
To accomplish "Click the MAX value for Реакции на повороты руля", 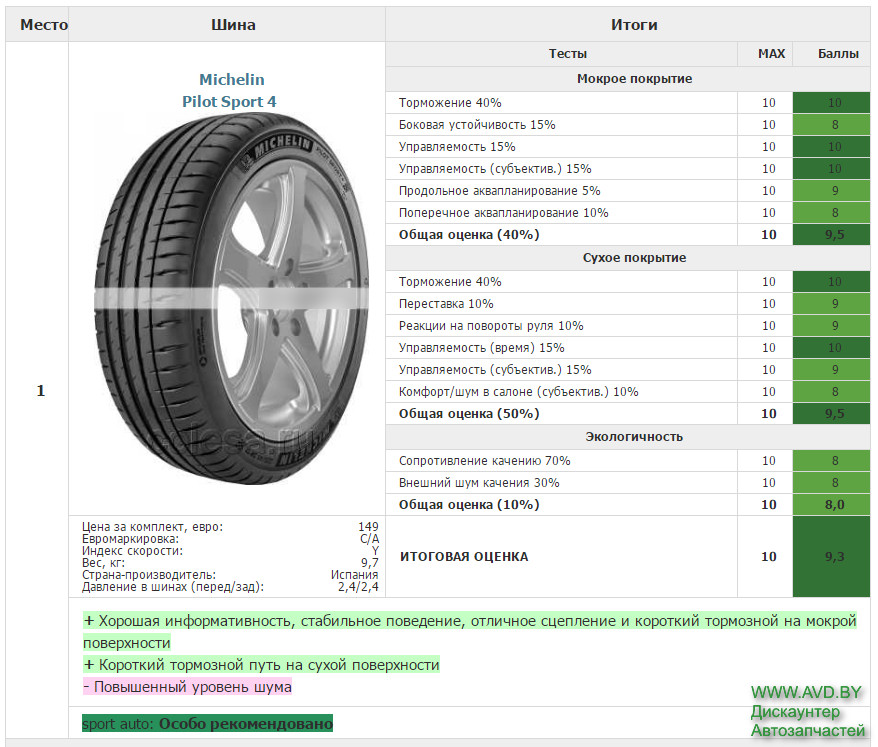I will pyautogui.click(x=768, y=326).
